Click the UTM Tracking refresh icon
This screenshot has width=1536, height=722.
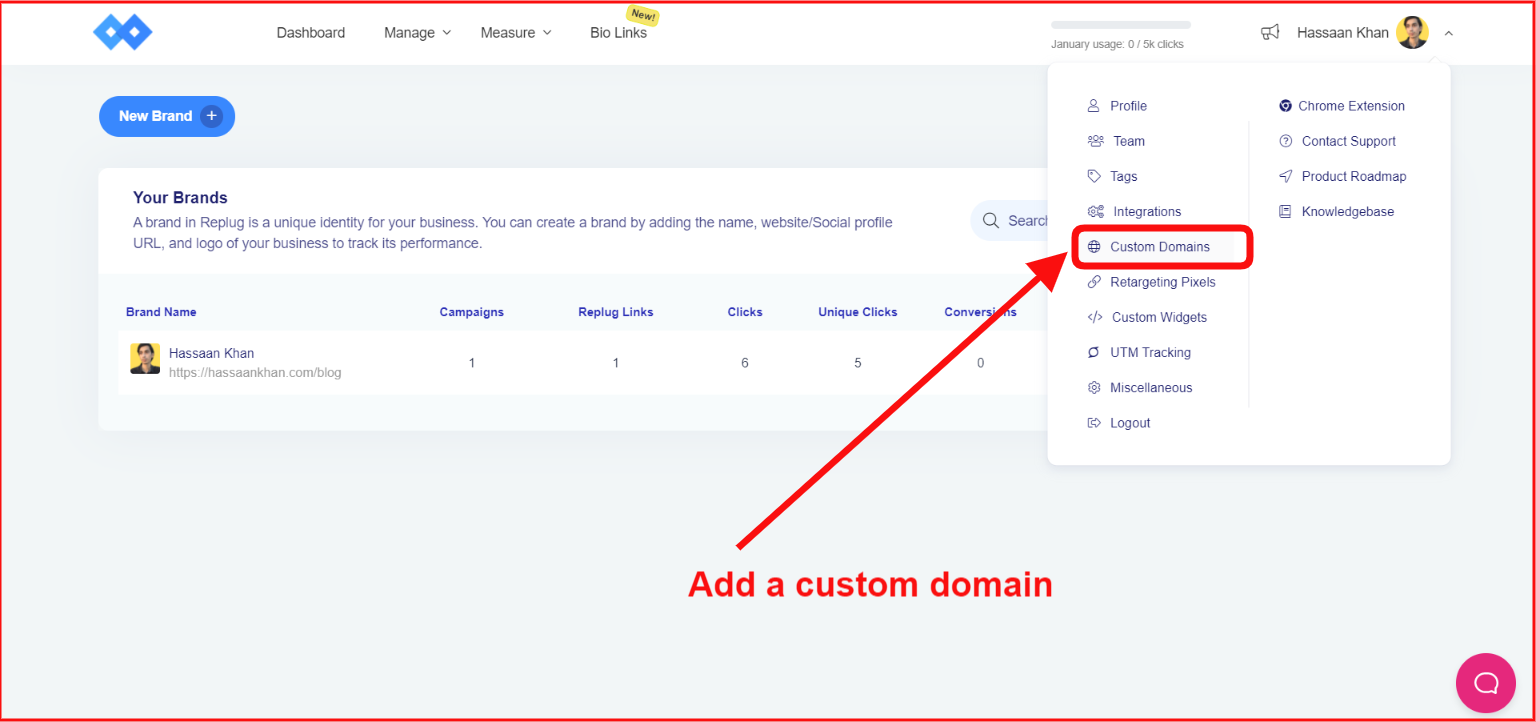(1094, 352)
